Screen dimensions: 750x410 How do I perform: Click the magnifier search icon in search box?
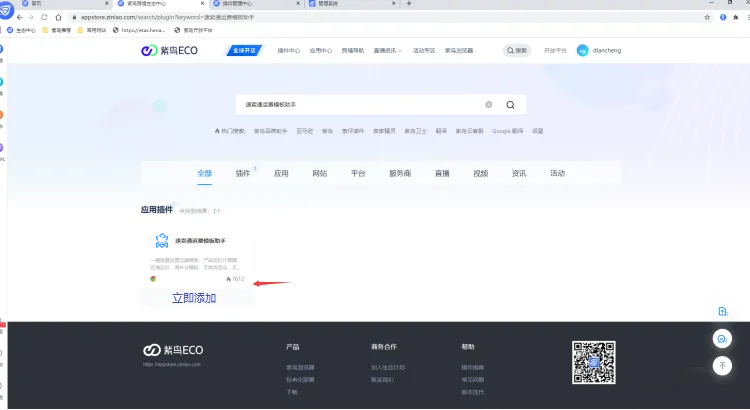[x=510, y=105]
